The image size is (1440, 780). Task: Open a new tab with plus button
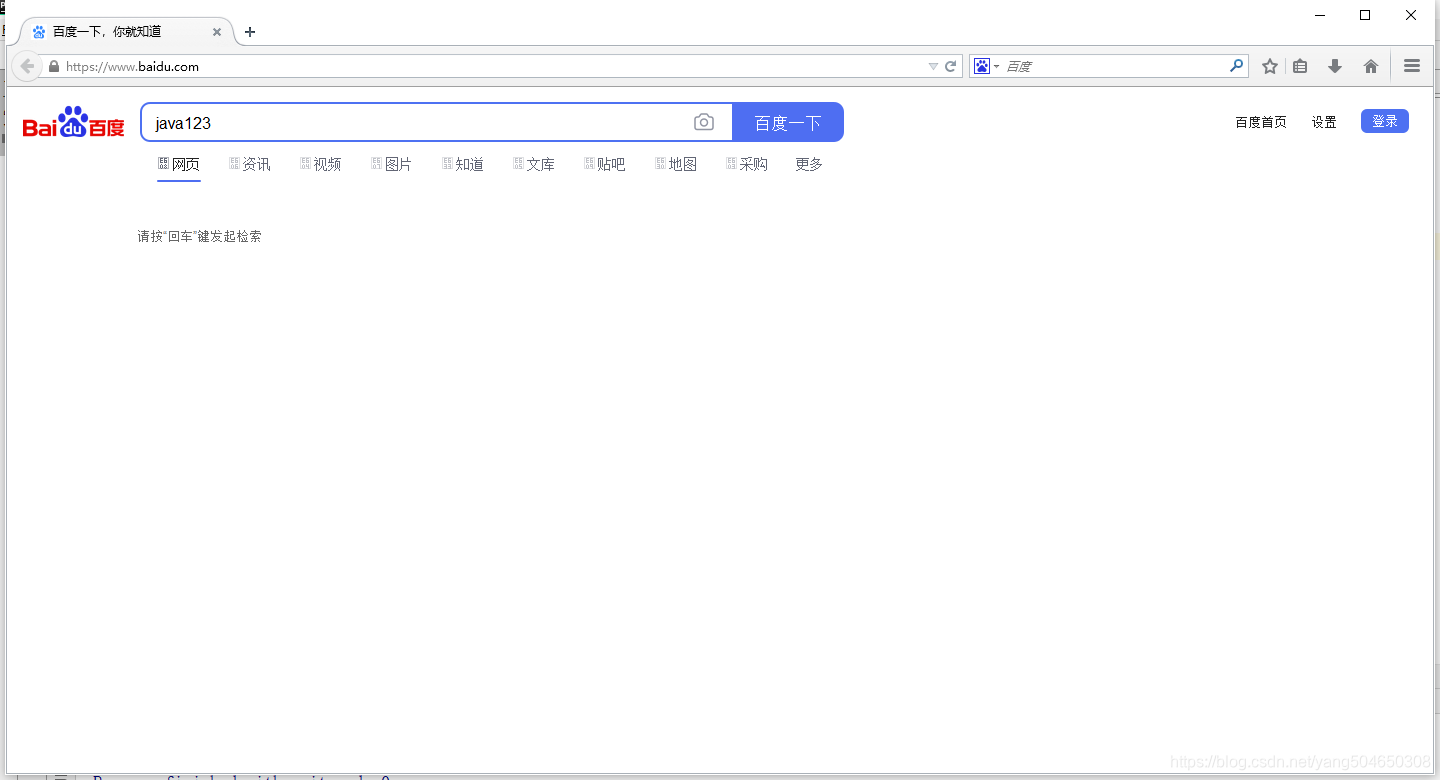point(250,32)
